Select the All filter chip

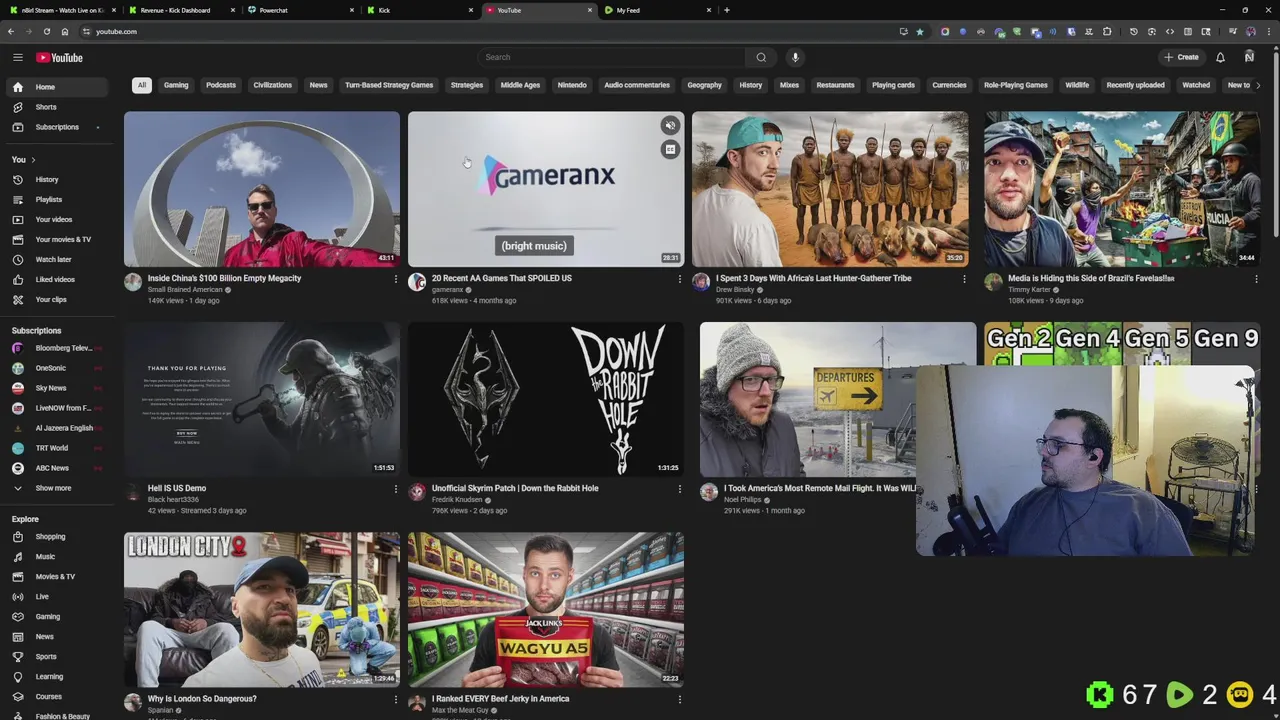pyautogui.click(x=142, y=85)
